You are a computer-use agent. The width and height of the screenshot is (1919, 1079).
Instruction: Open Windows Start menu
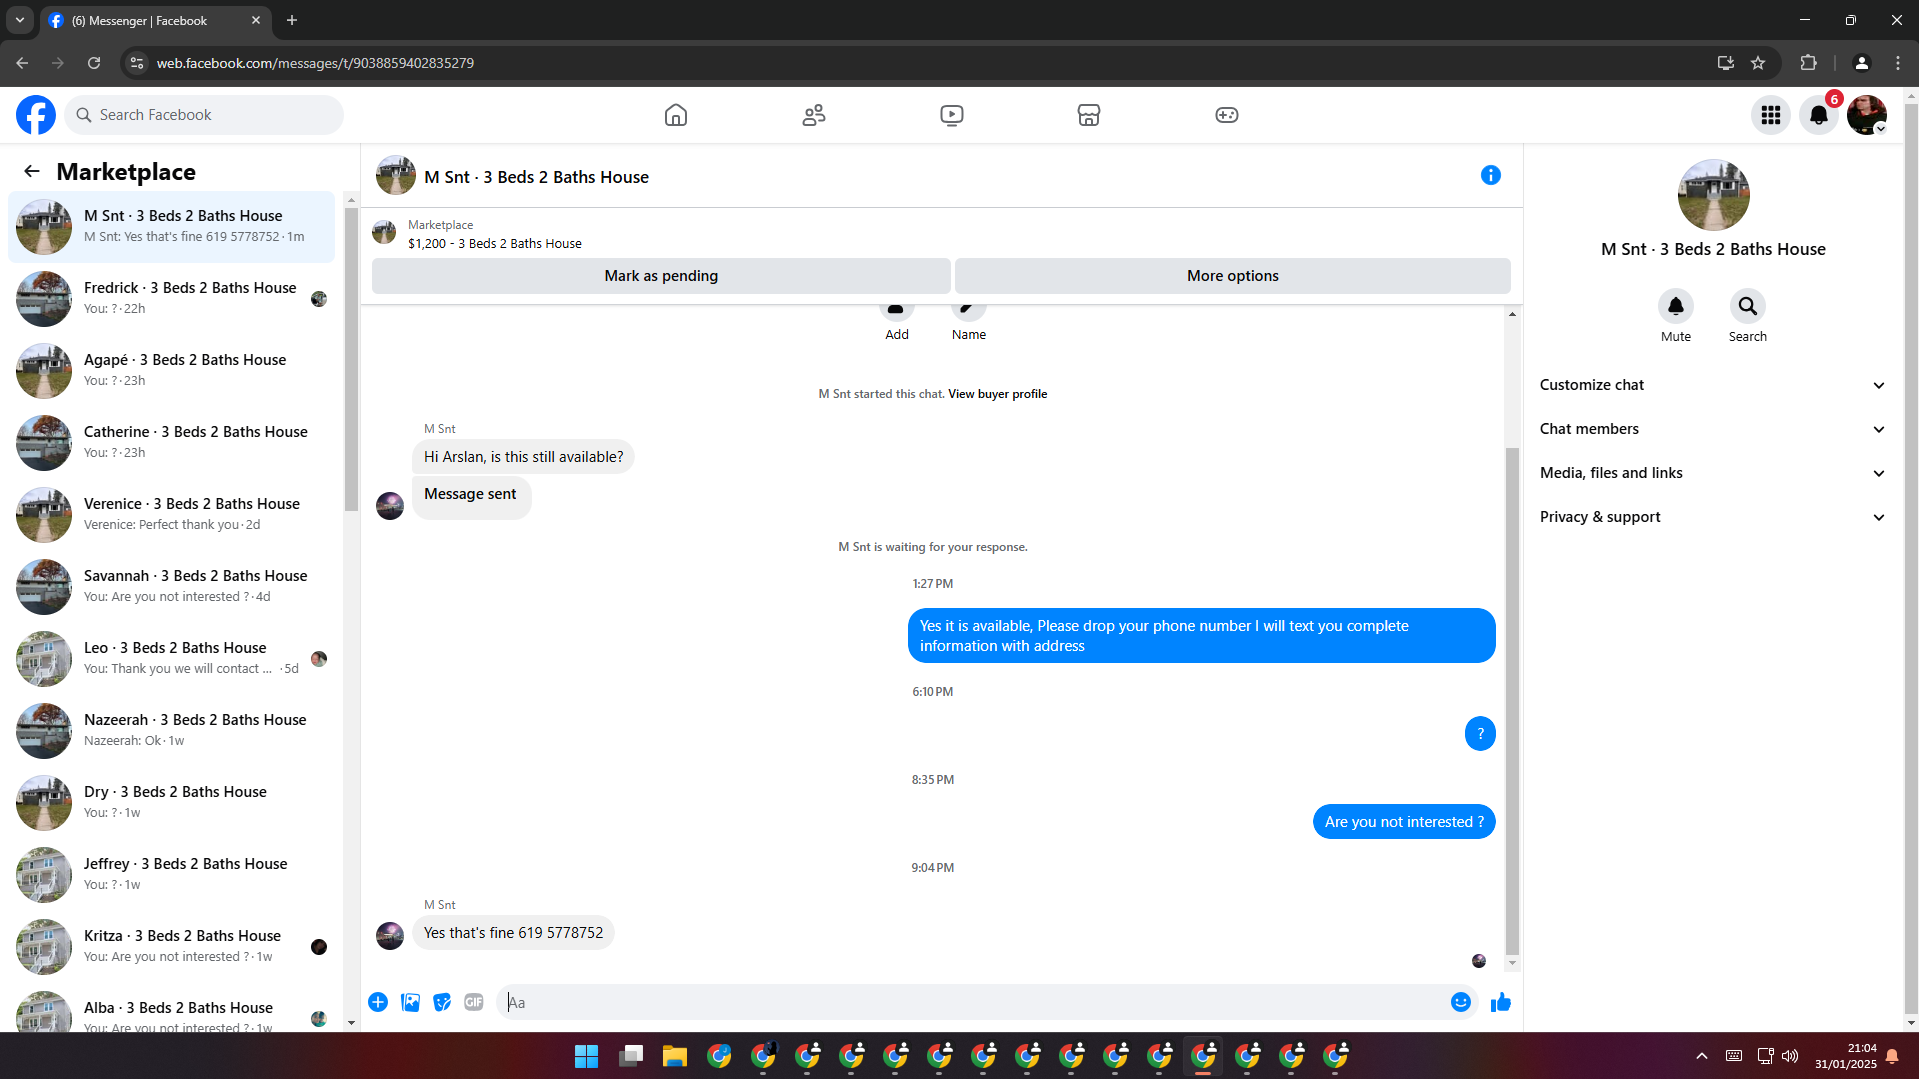point(587,1056)
